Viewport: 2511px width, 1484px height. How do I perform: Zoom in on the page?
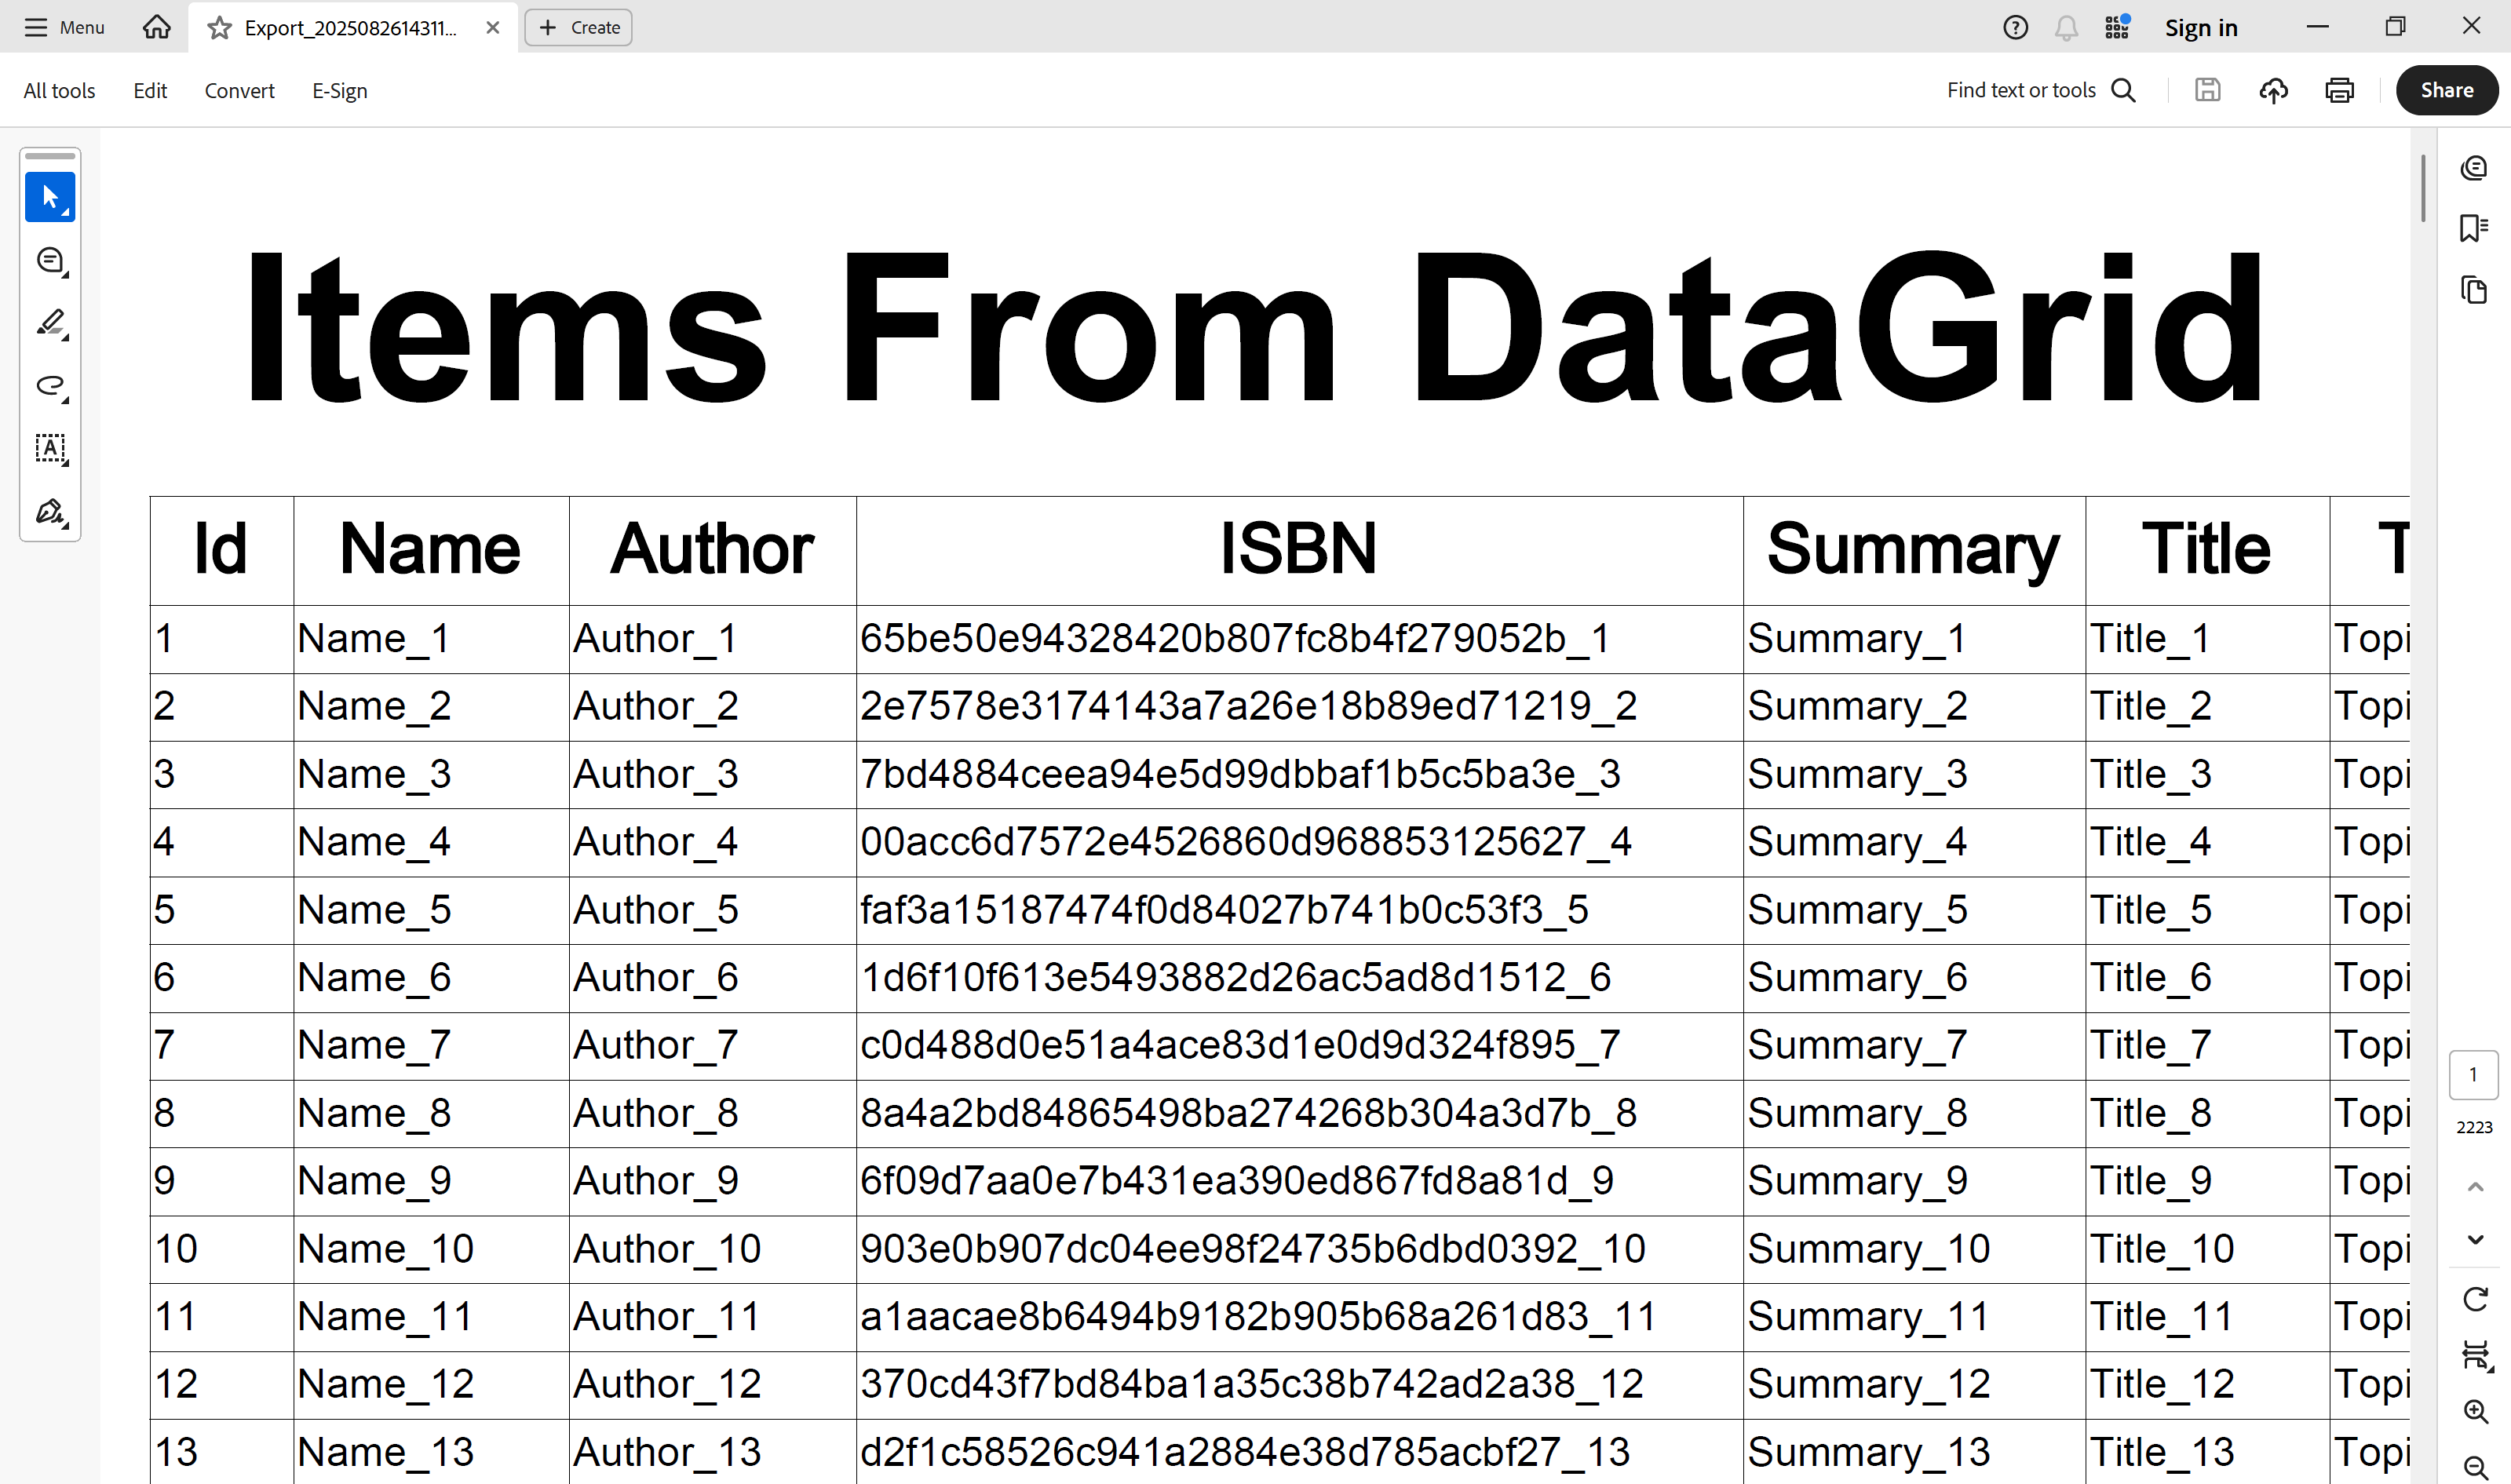pyautogui.click(x=2475, y=1411)
